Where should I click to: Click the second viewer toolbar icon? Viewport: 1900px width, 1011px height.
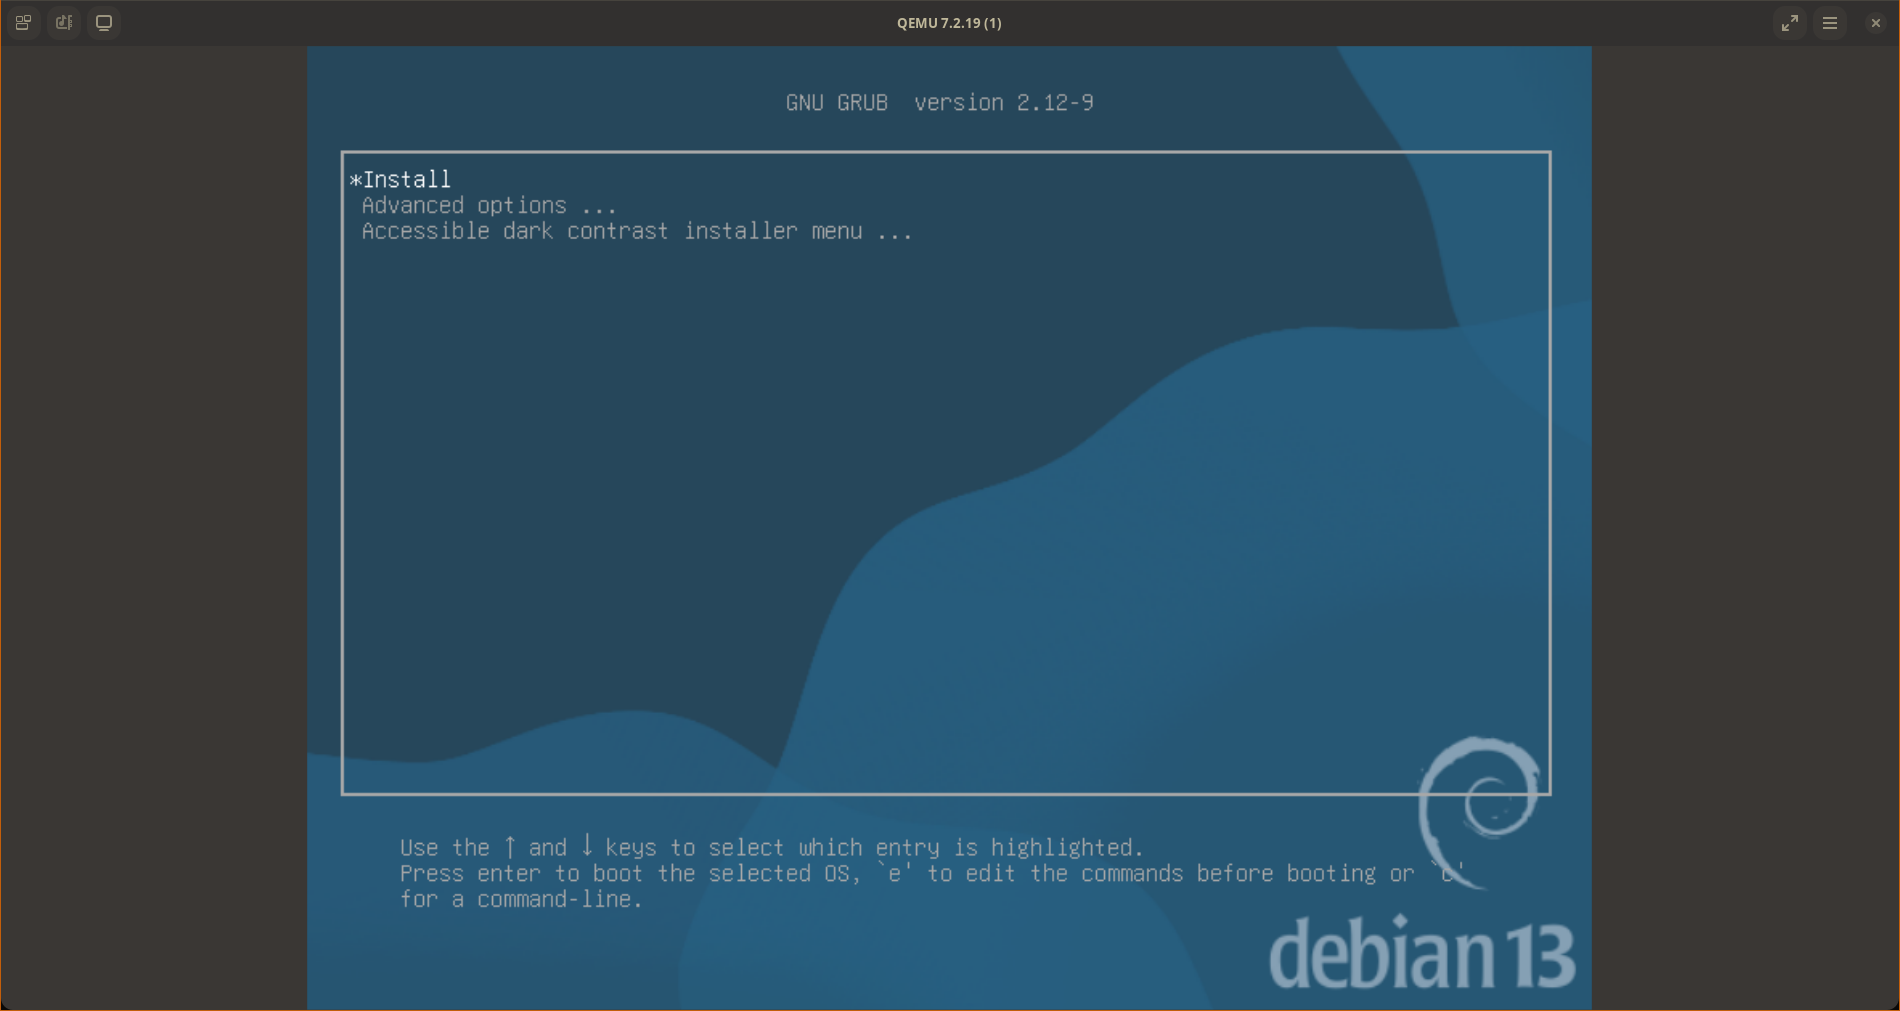click(x=64, y=22)
